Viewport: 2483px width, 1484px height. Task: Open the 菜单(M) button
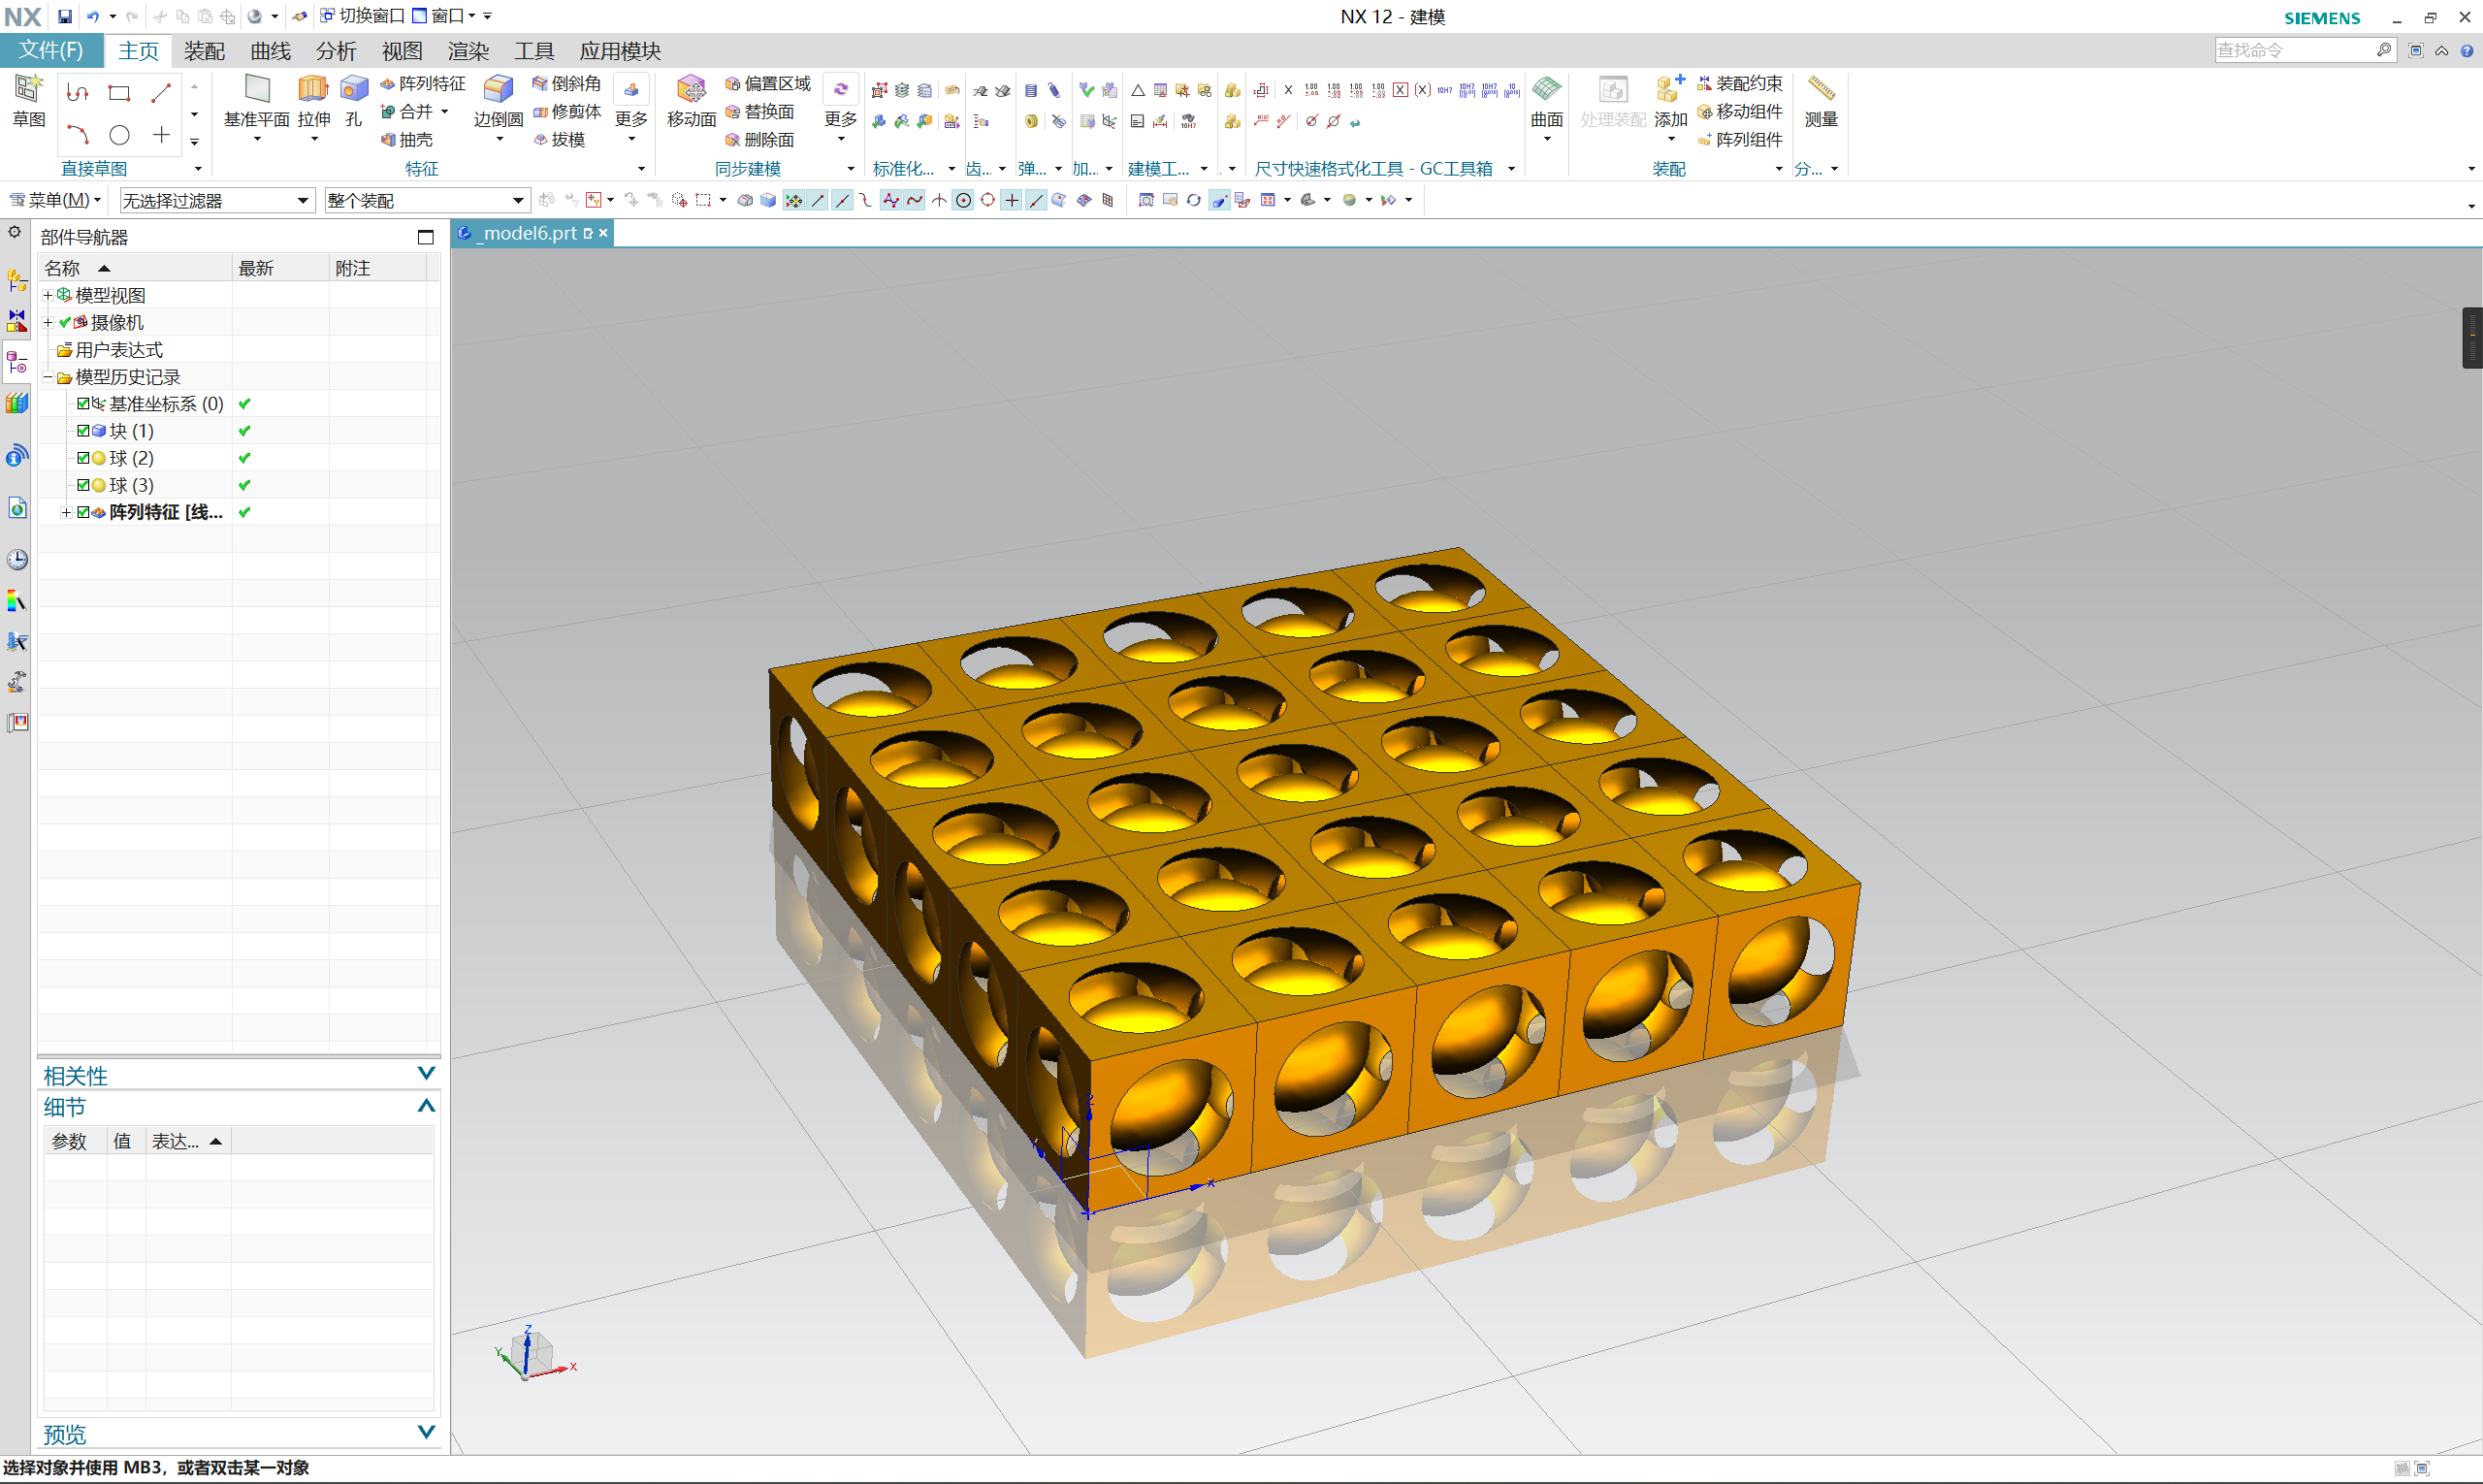point(56,200)
